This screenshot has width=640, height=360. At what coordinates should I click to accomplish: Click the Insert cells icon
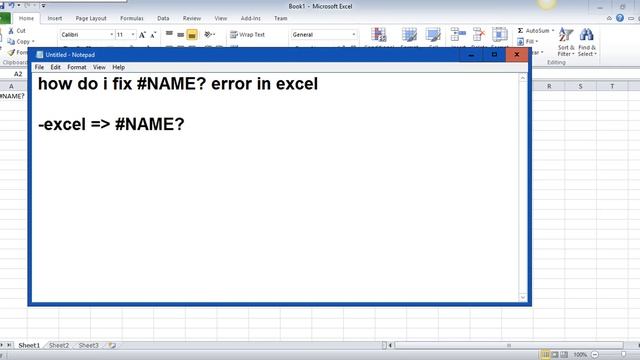tap(458, 35)
